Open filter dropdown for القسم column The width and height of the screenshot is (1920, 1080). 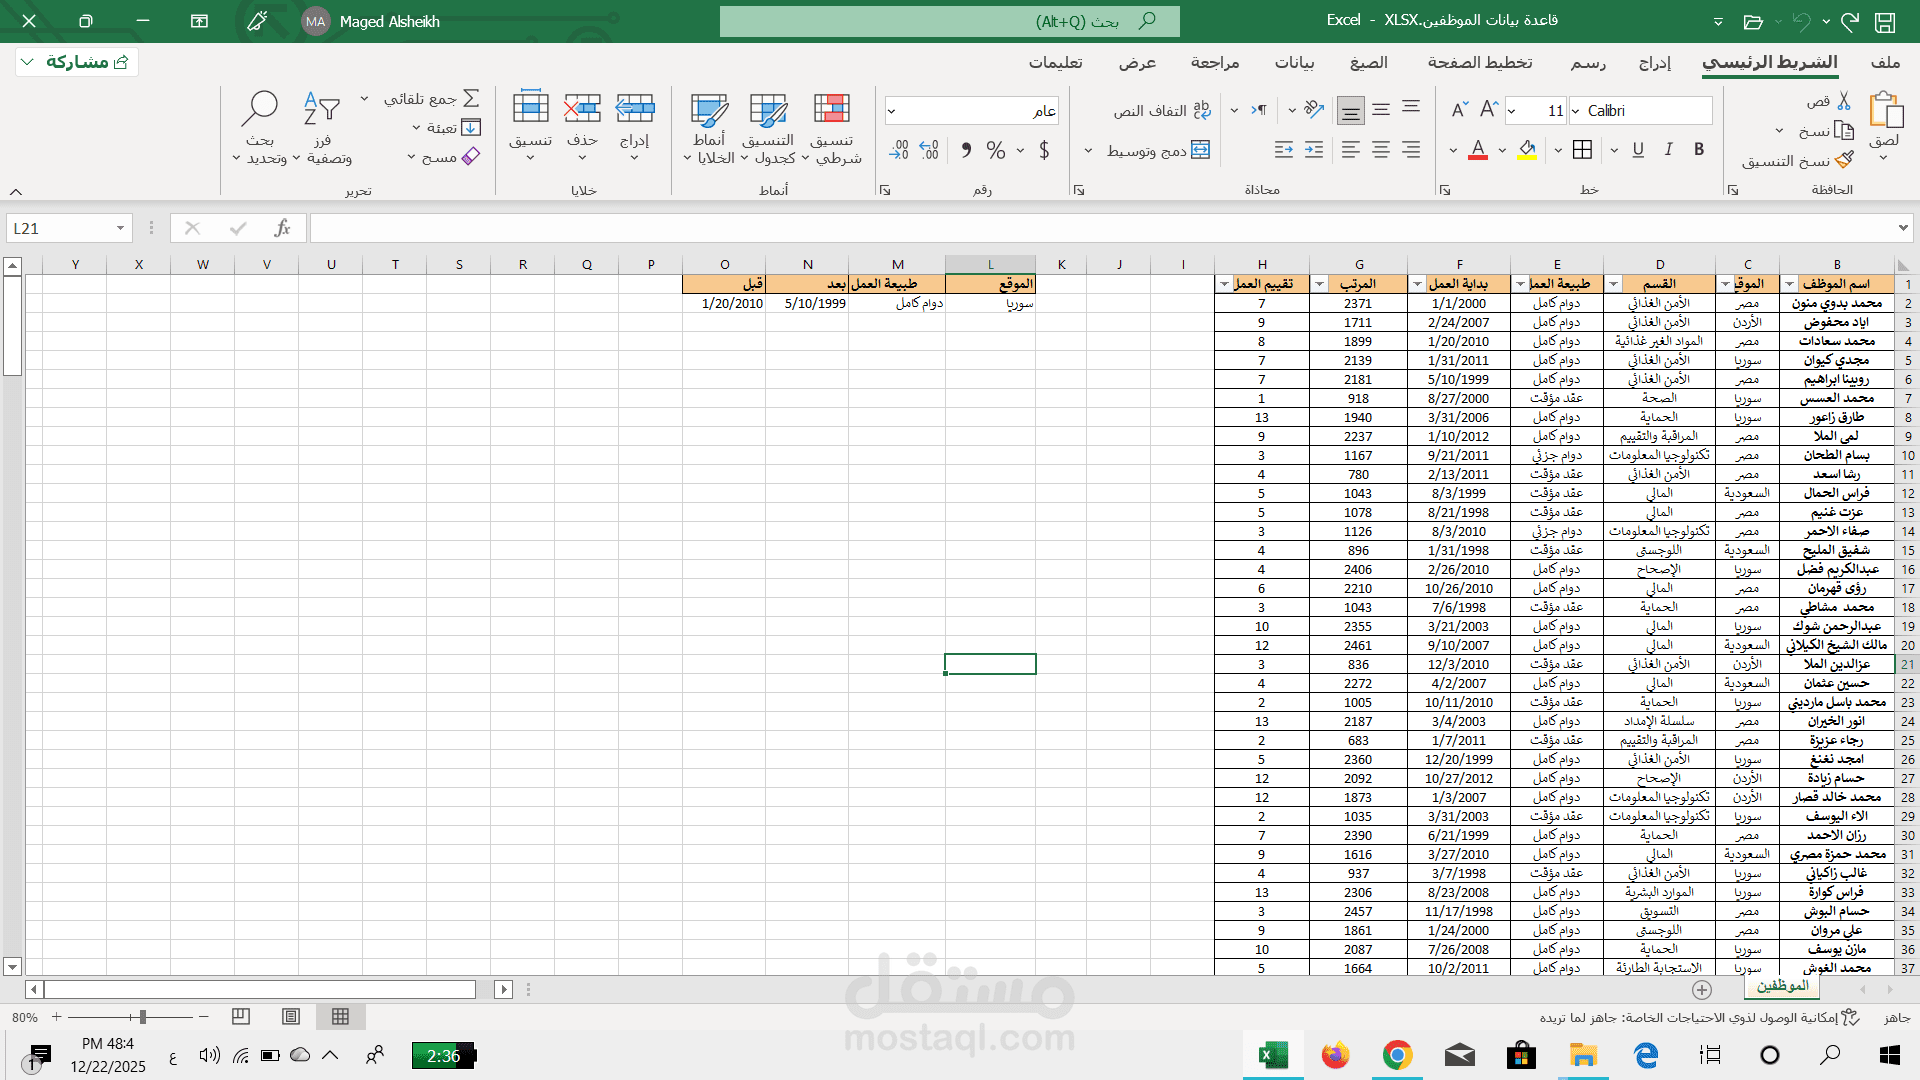click(1613, 284)
